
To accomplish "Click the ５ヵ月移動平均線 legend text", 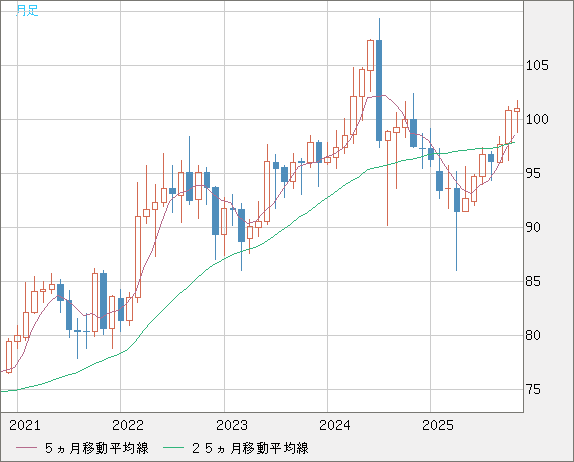I will (97, 448).
